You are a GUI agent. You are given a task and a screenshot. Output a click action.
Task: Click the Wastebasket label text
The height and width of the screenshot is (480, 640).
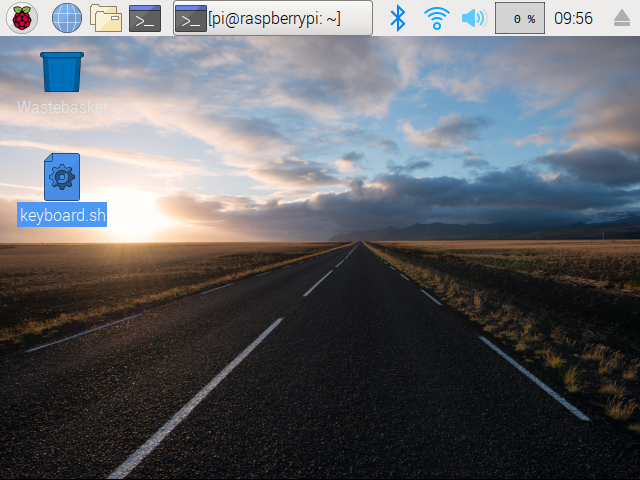[x=62, y=107]
